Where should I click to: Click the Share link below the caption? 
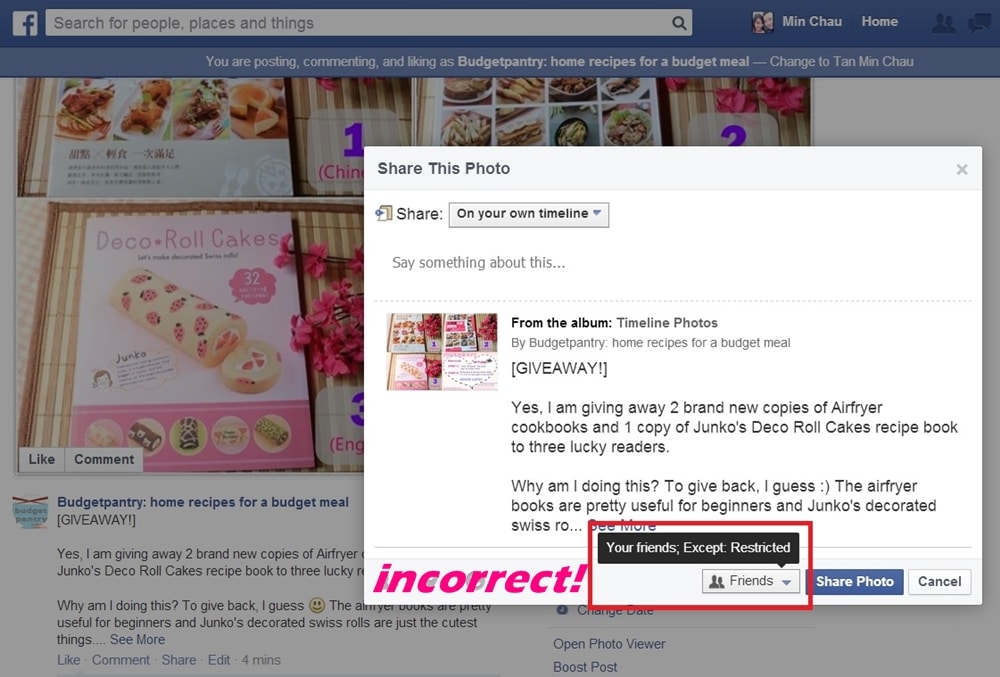pos(179,660)
